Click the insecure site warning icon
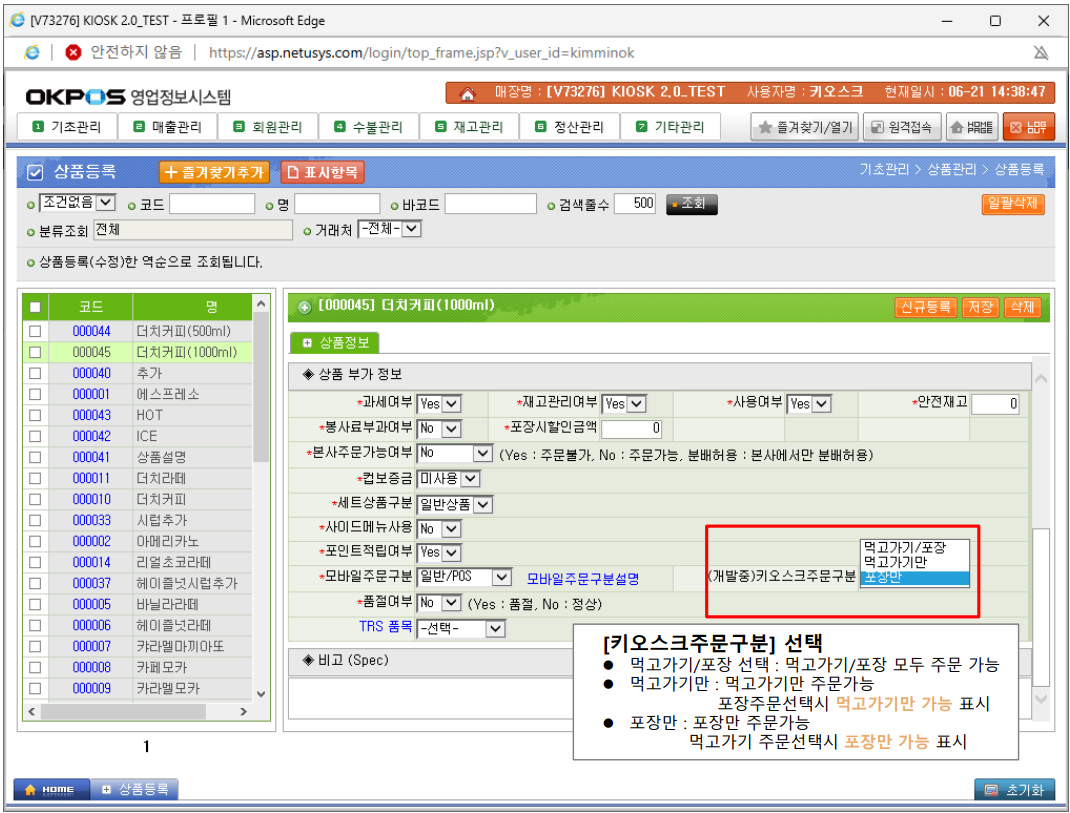Image resolution: width=1070 pixels, height=813 pixels. coord(73,52)
